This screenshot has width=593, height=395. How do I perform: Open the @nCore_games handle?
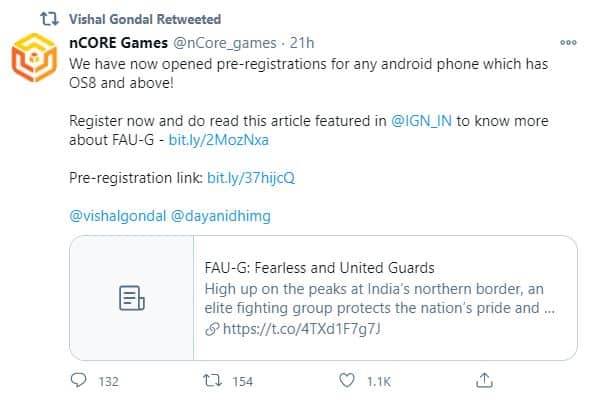(225, 43)
